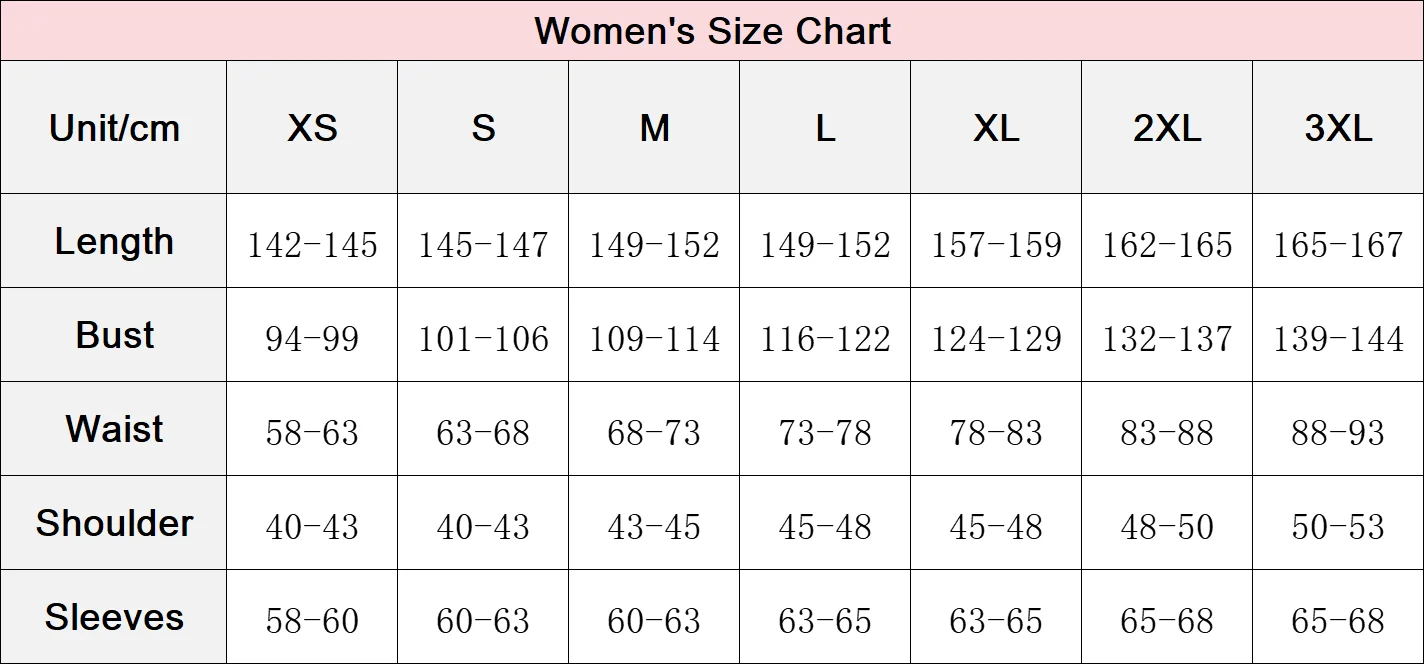1425x665 pixels.
Task: Select the 2XL size column header
Action: pos(1167,128)
